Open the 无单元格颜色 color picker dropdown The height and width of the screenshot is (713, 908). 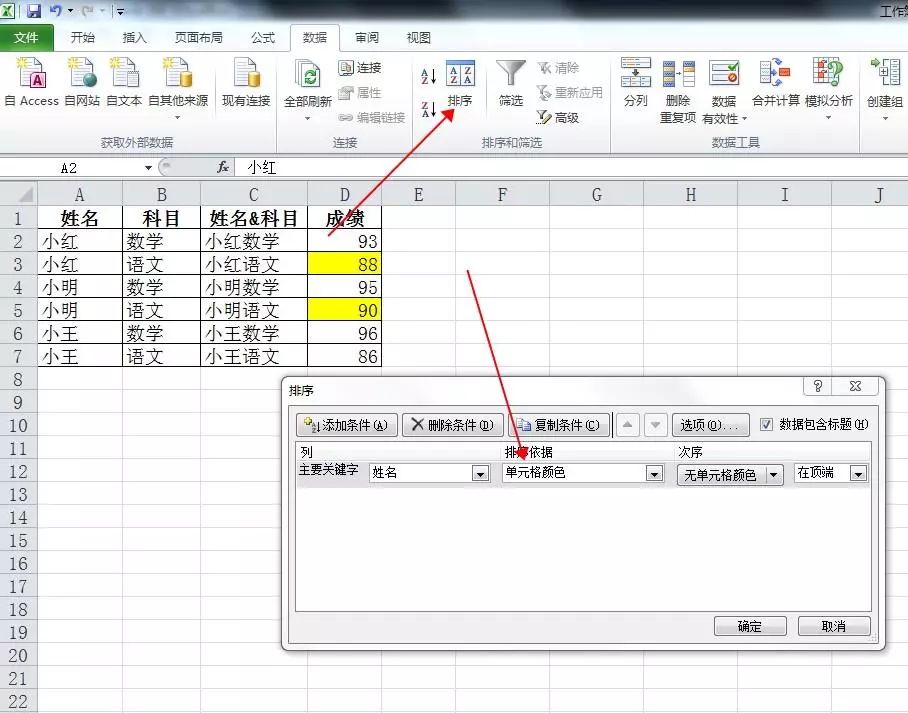pyautogui.click(x=773, y=476)
